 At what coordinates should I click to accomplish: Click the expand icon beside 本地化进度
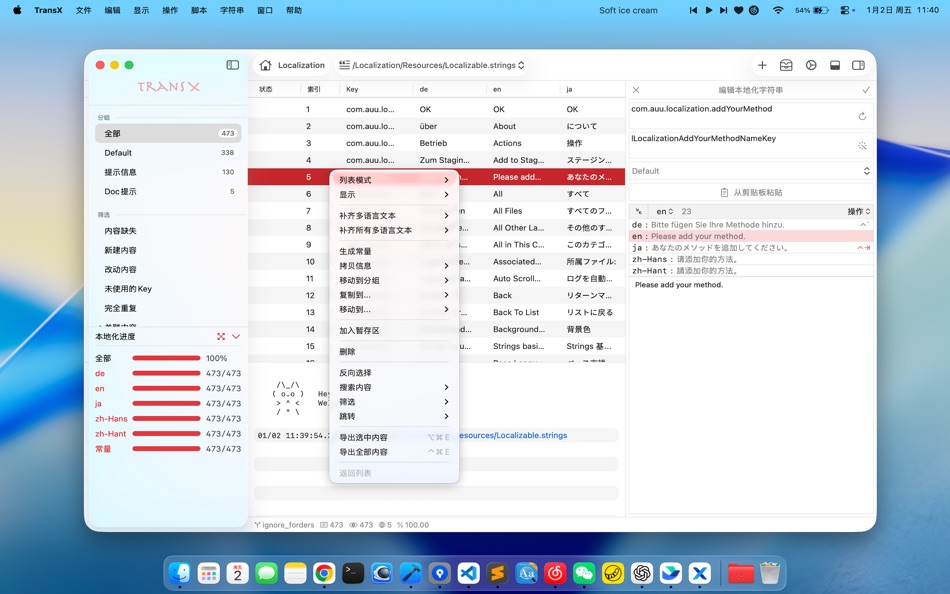point(221,336)
